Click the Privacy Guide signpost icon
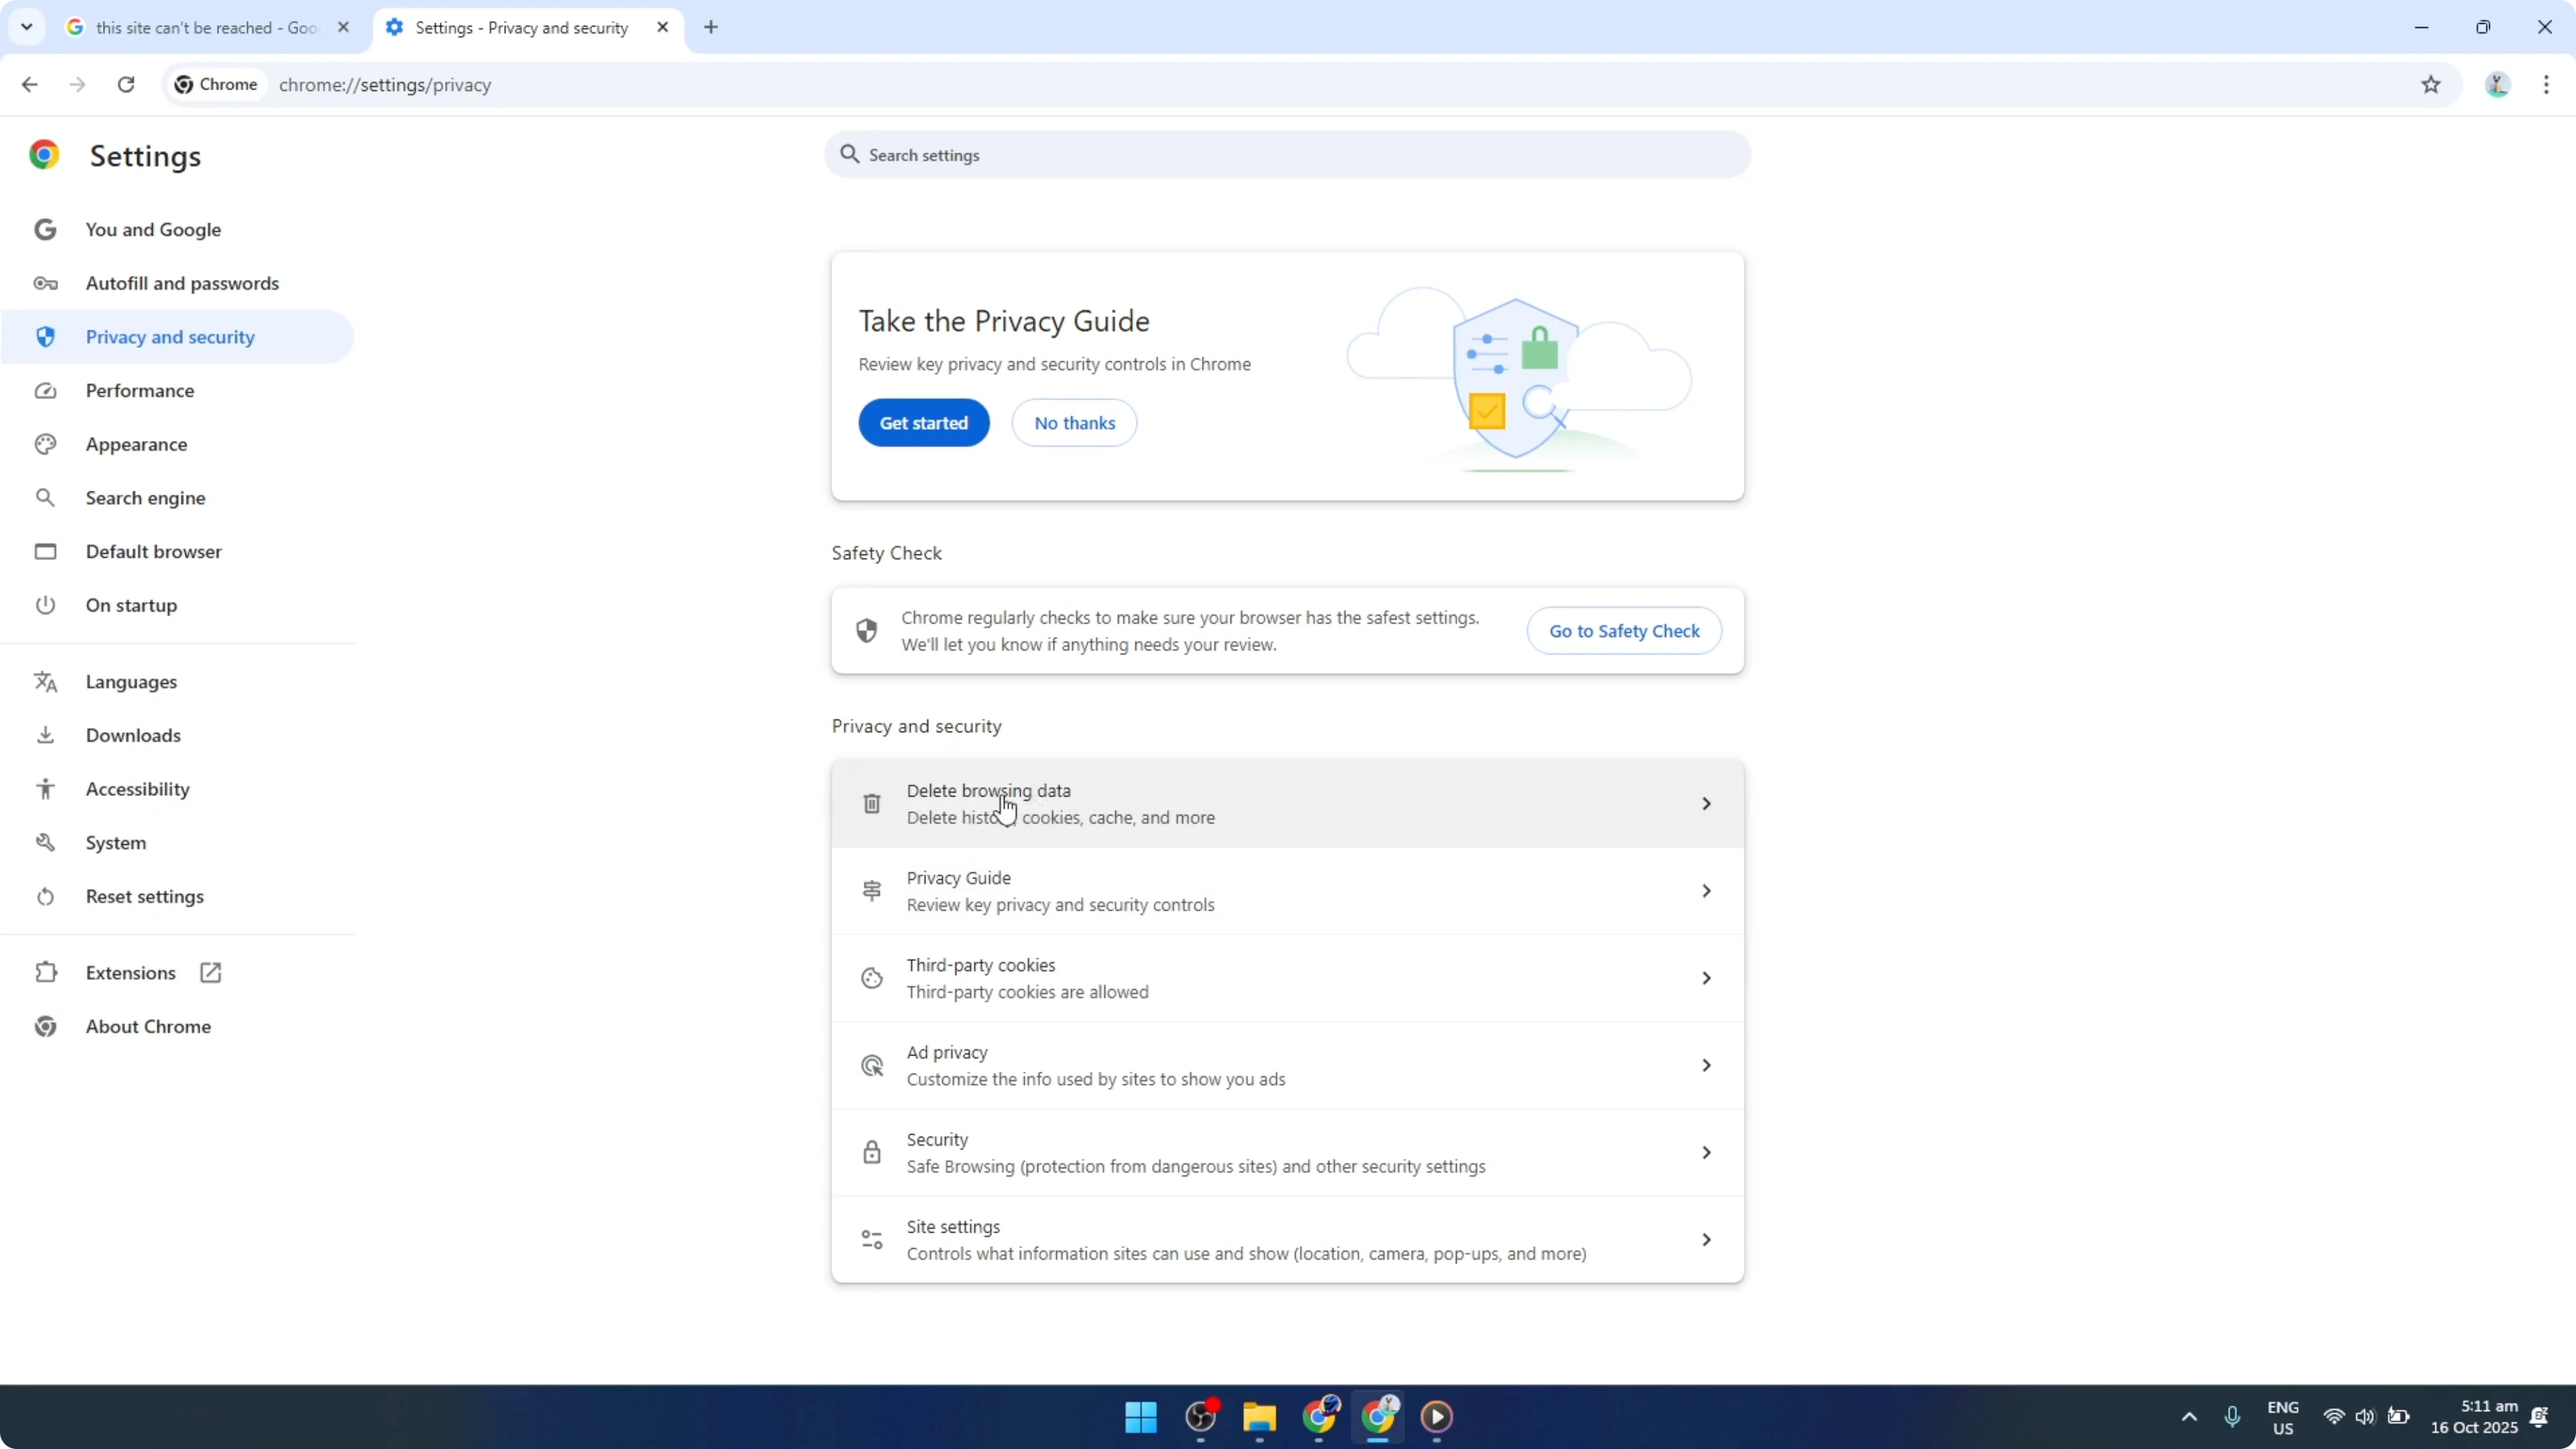This screenshot has height=1449, width=2576. click(872, 891)
